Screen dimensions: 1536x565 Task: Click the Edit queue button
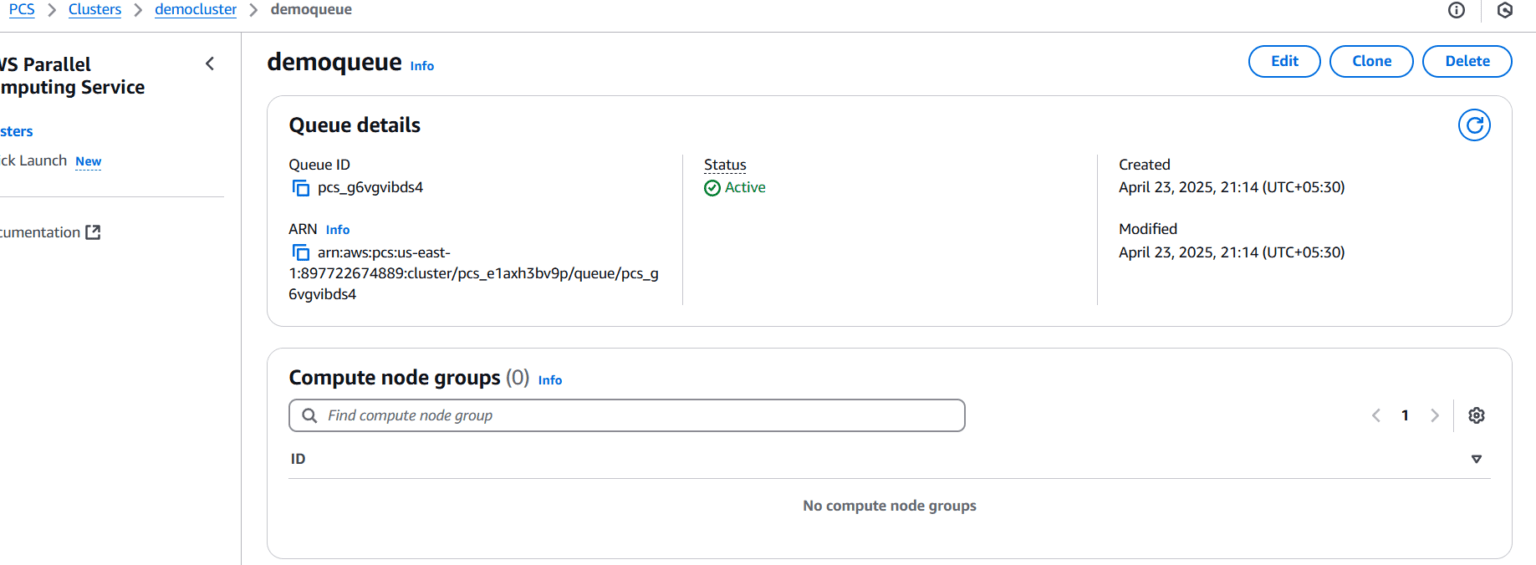click(x=1284, y=61)
